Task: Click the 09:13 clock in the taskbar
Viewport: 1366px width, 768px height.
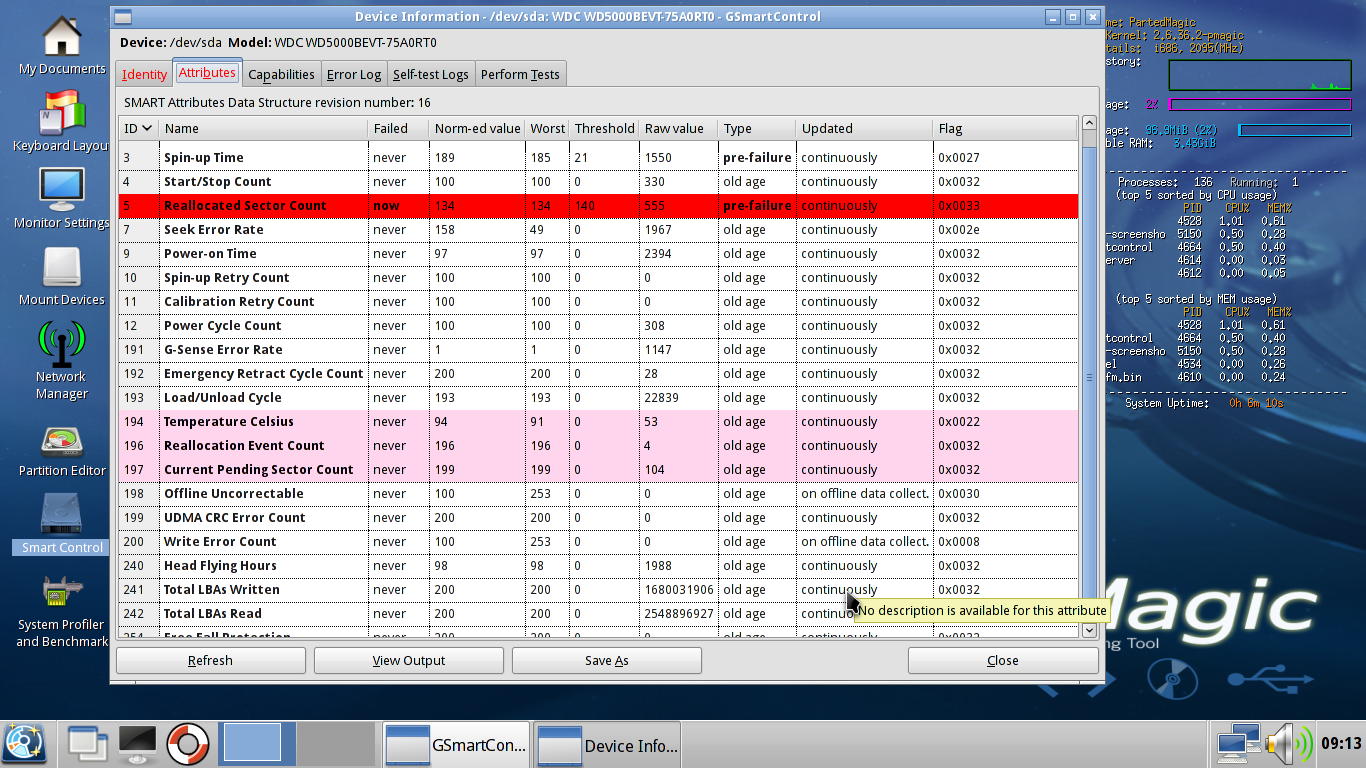Action: click(1341, 744)
